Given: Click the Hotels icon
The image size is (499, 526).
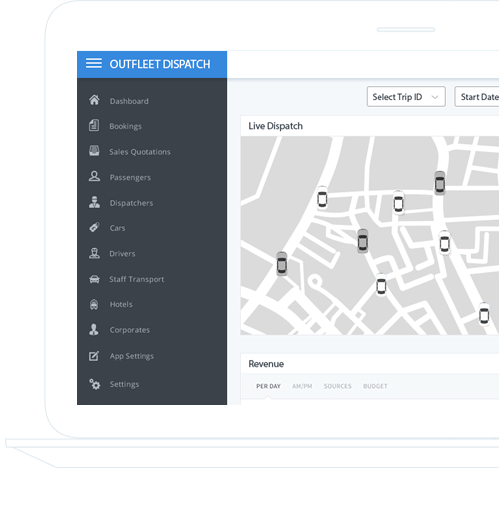Looking at the screenshot, I should (x=94, y=304).
